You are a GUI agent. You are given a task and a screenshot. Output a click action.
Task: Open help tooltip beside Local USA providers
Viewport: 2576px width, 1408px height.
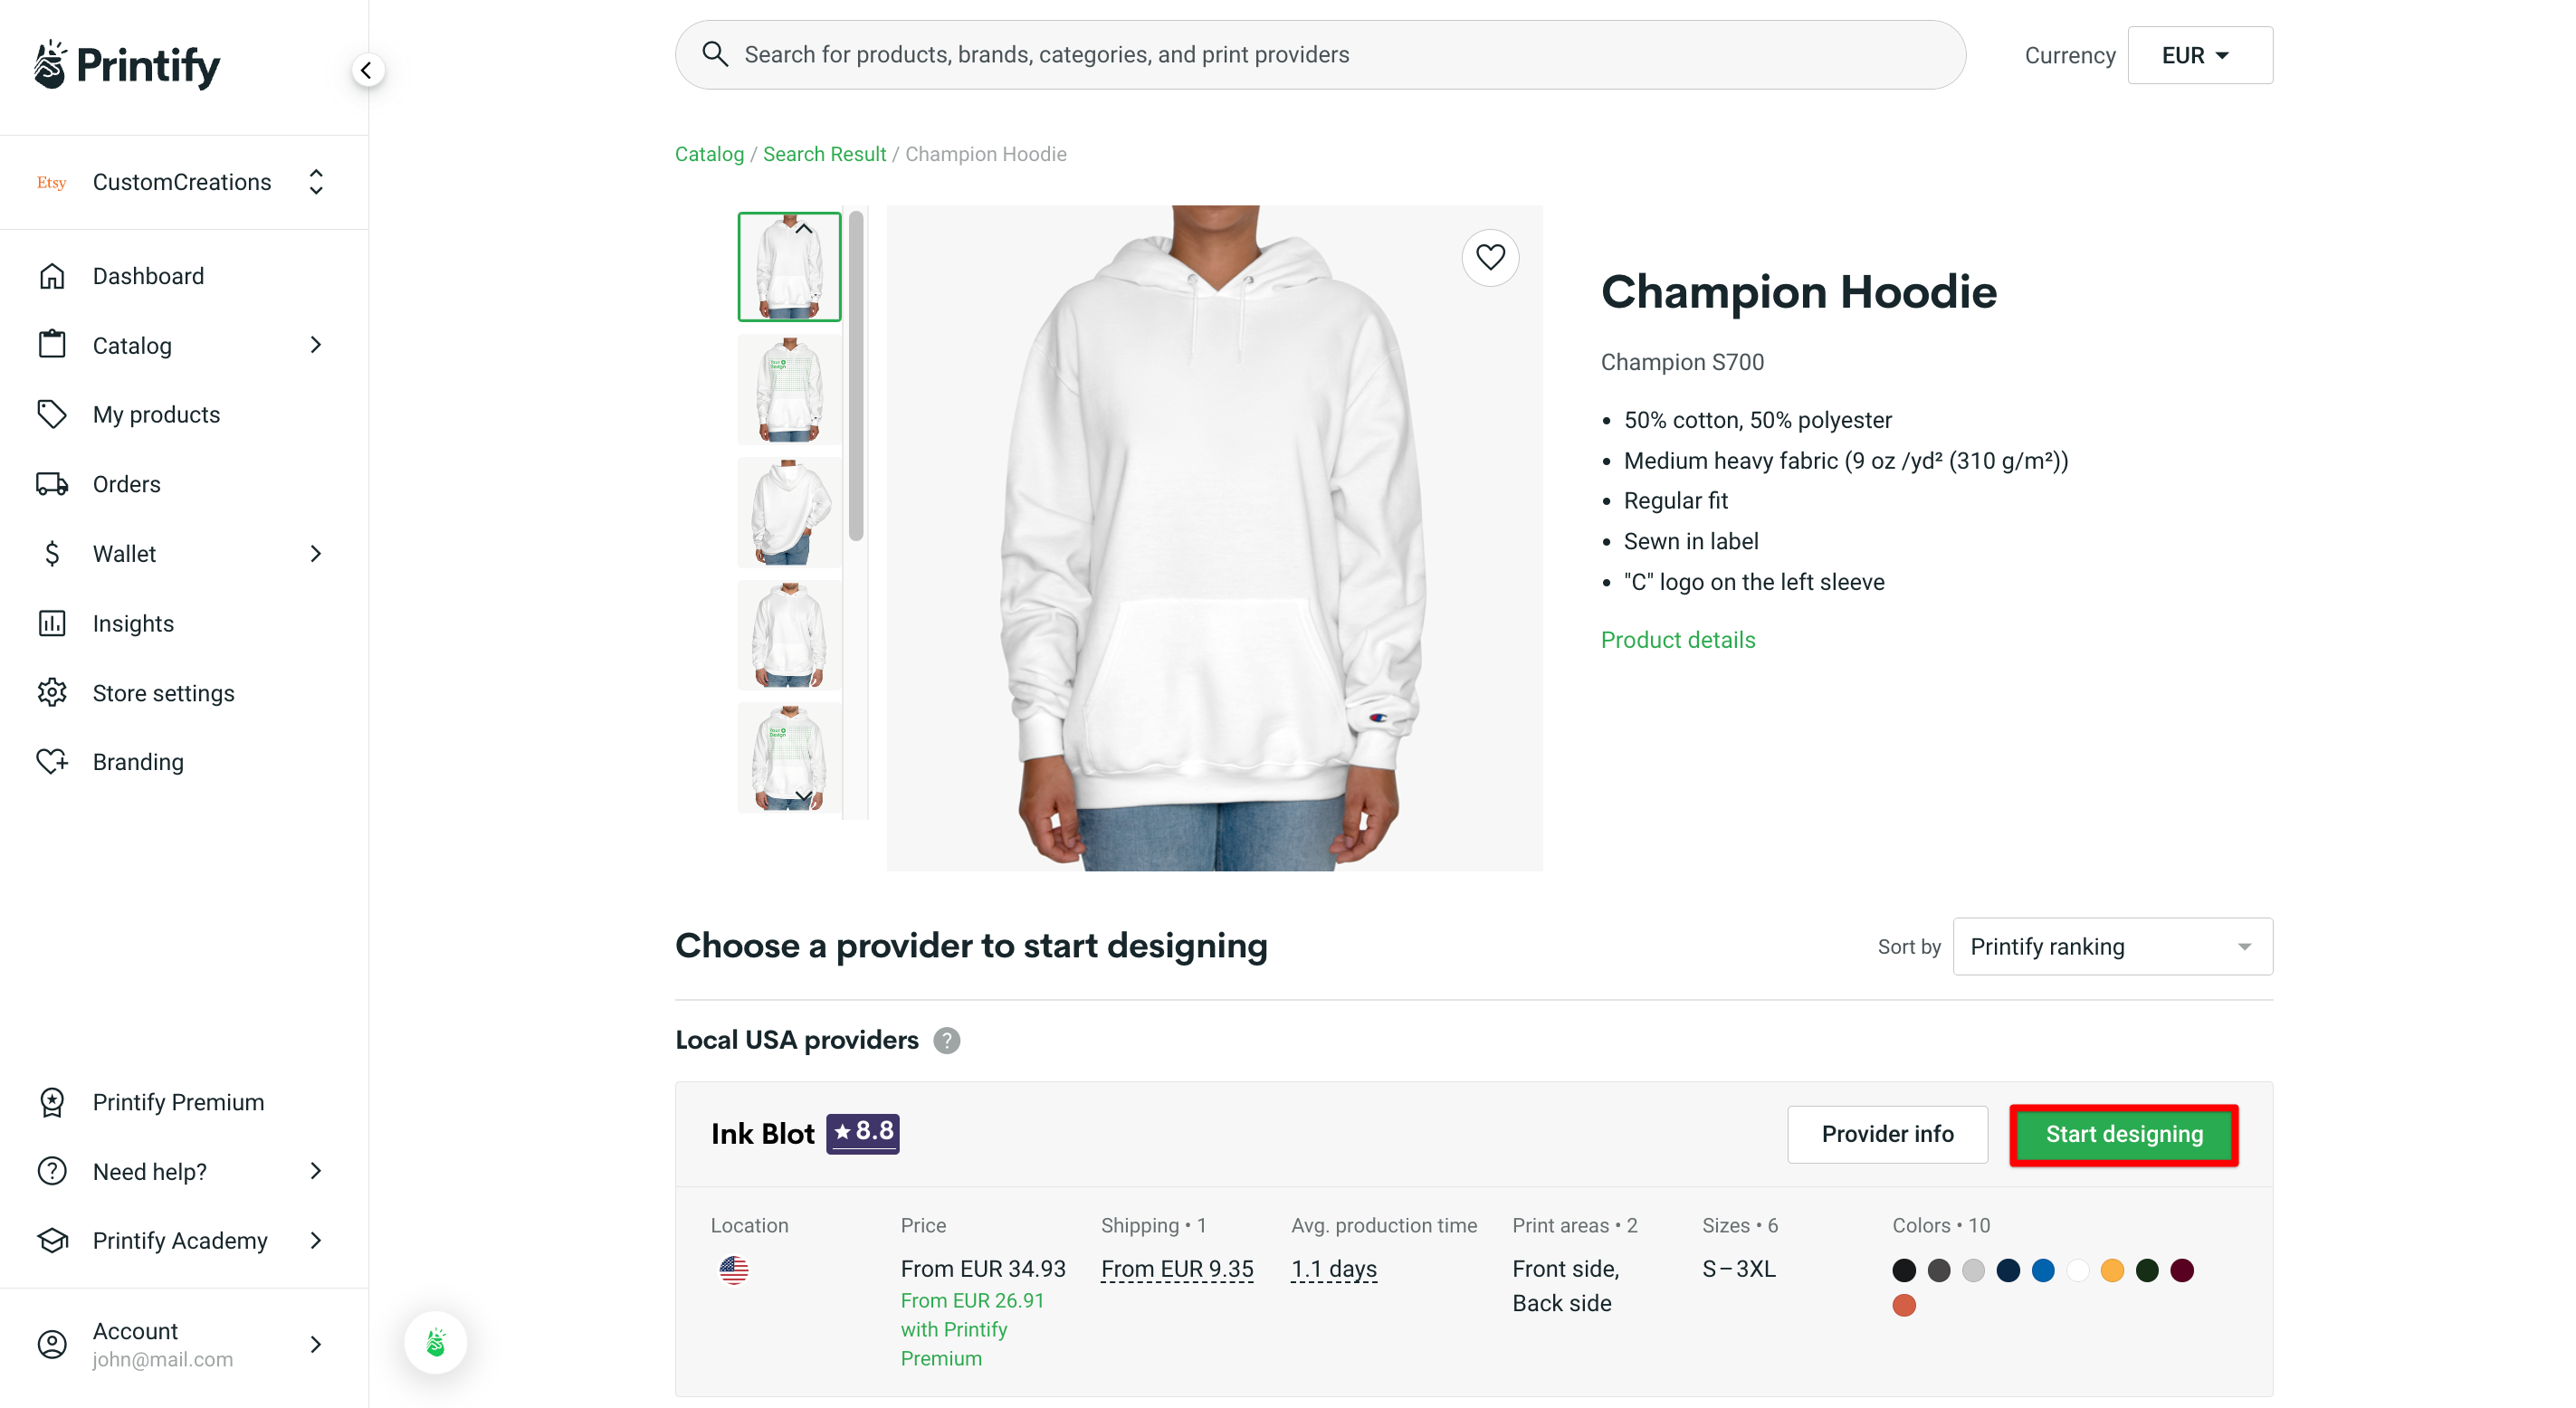[x=946, y=1040]
